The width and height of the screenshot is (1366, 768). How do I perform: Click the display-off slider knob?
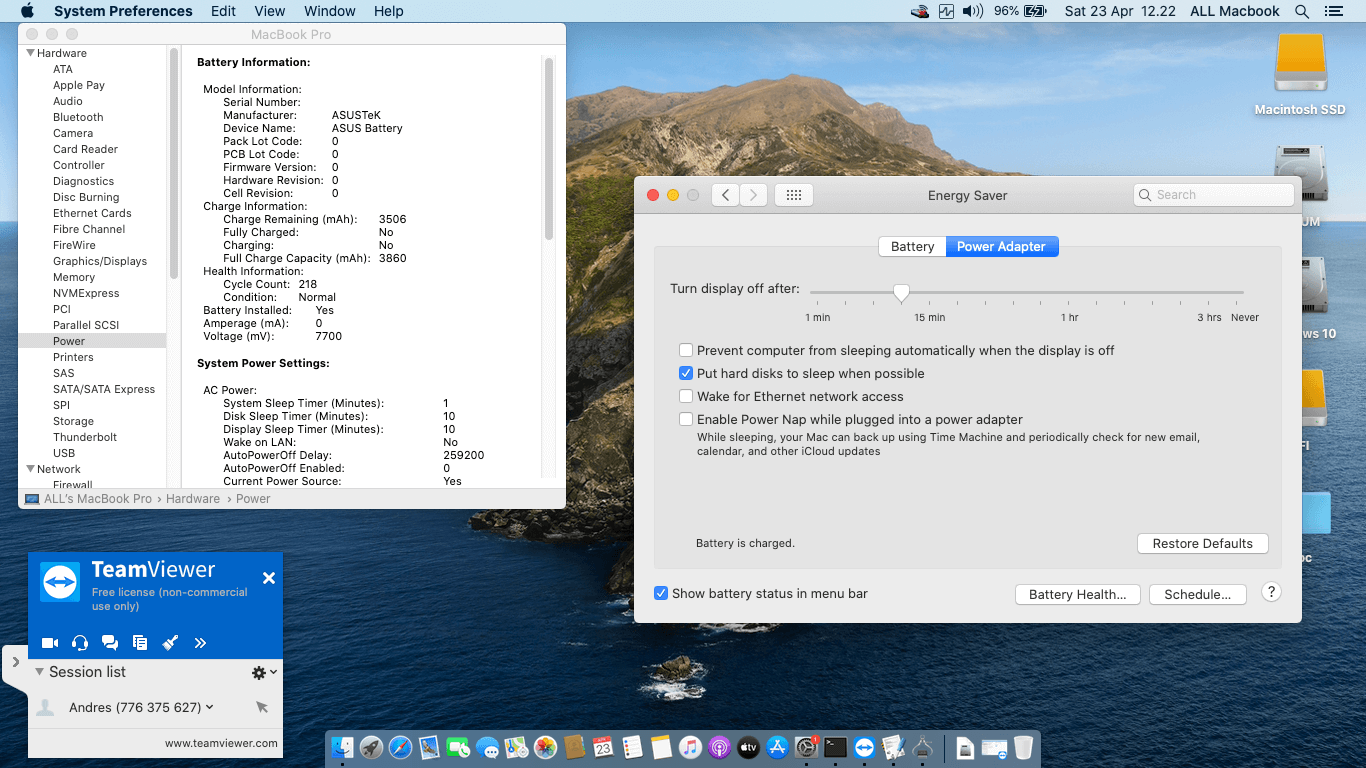[901, 293]
